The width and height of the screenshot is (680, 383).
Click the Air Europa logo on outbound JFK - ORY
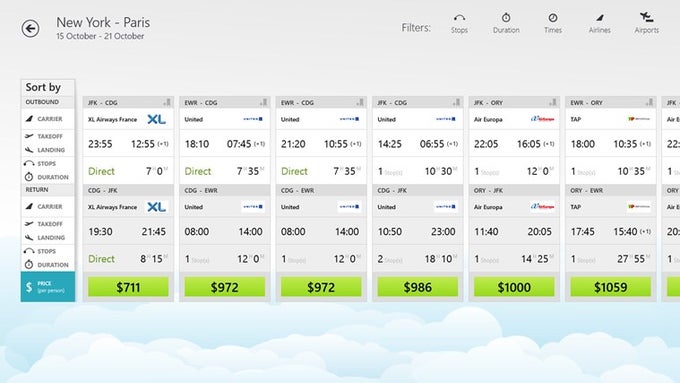543,119
